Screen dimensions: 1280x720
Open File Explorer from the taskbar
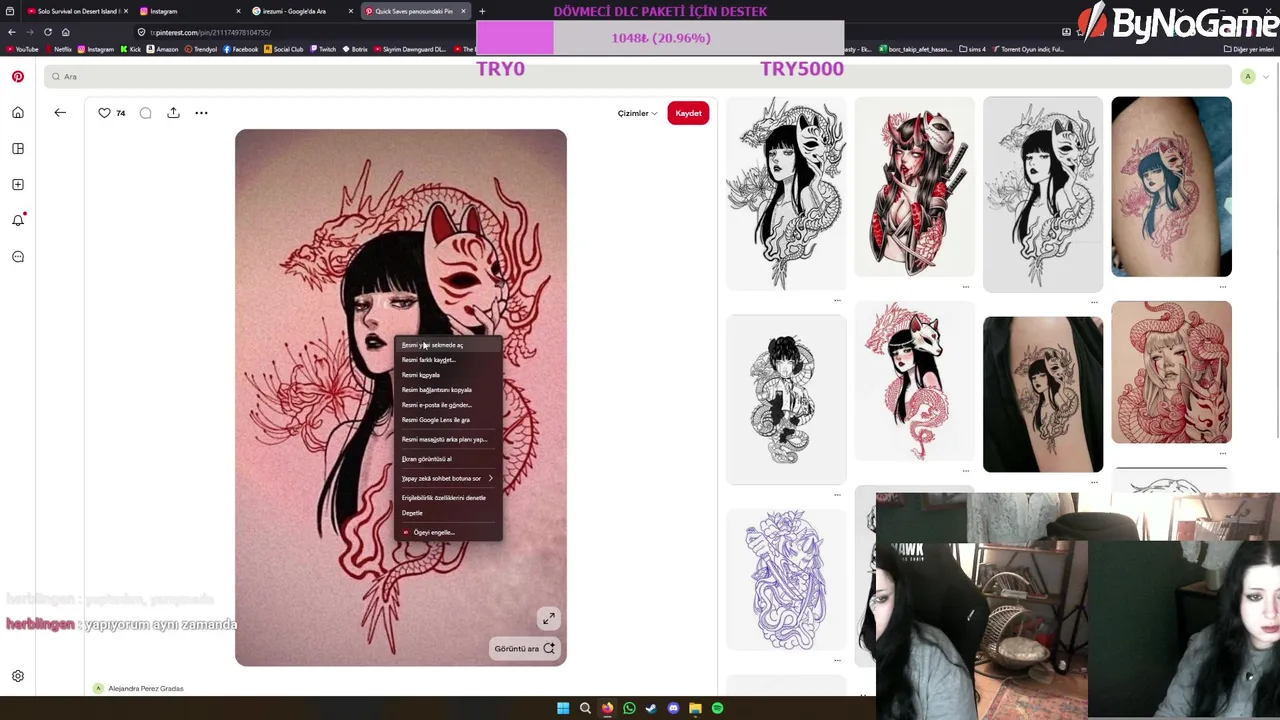695,708
